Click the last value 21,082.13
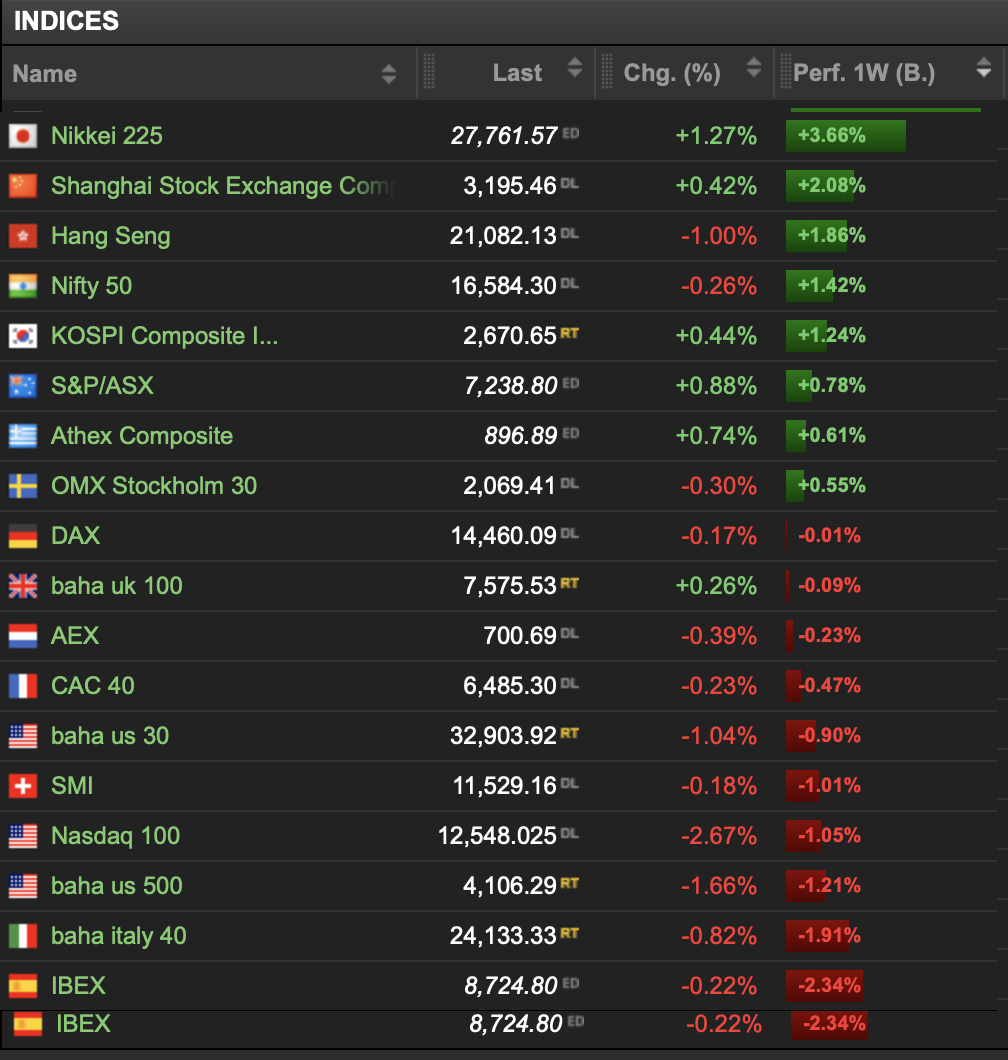 coord(504,236)
